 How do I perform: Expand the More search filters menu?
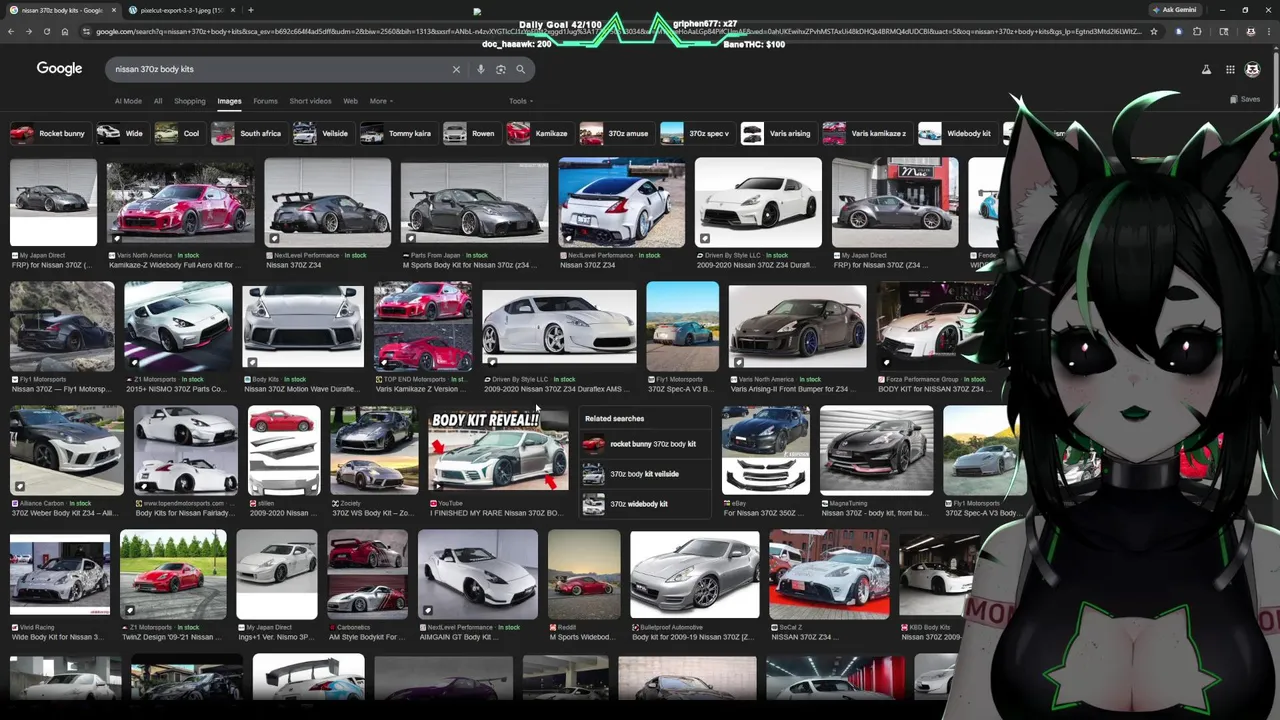click(x=381, y=101)
